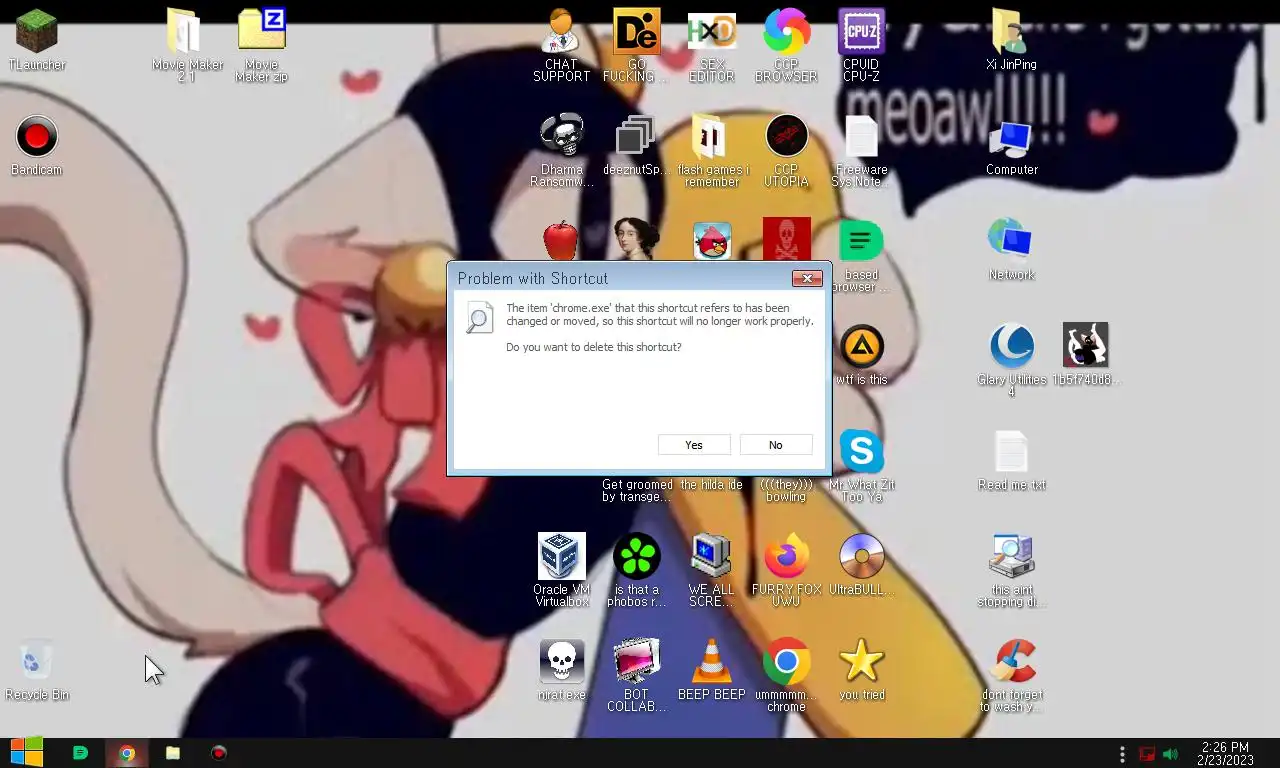
Task: Select the Freeware Sys Note... file icon
Action: point(861,150)
